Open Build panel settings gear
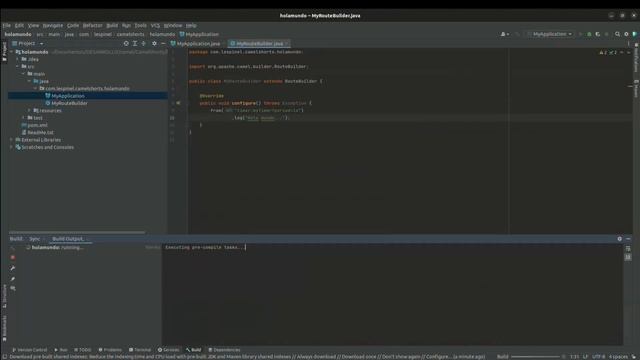640x360 pixels. tap(620, 239)
